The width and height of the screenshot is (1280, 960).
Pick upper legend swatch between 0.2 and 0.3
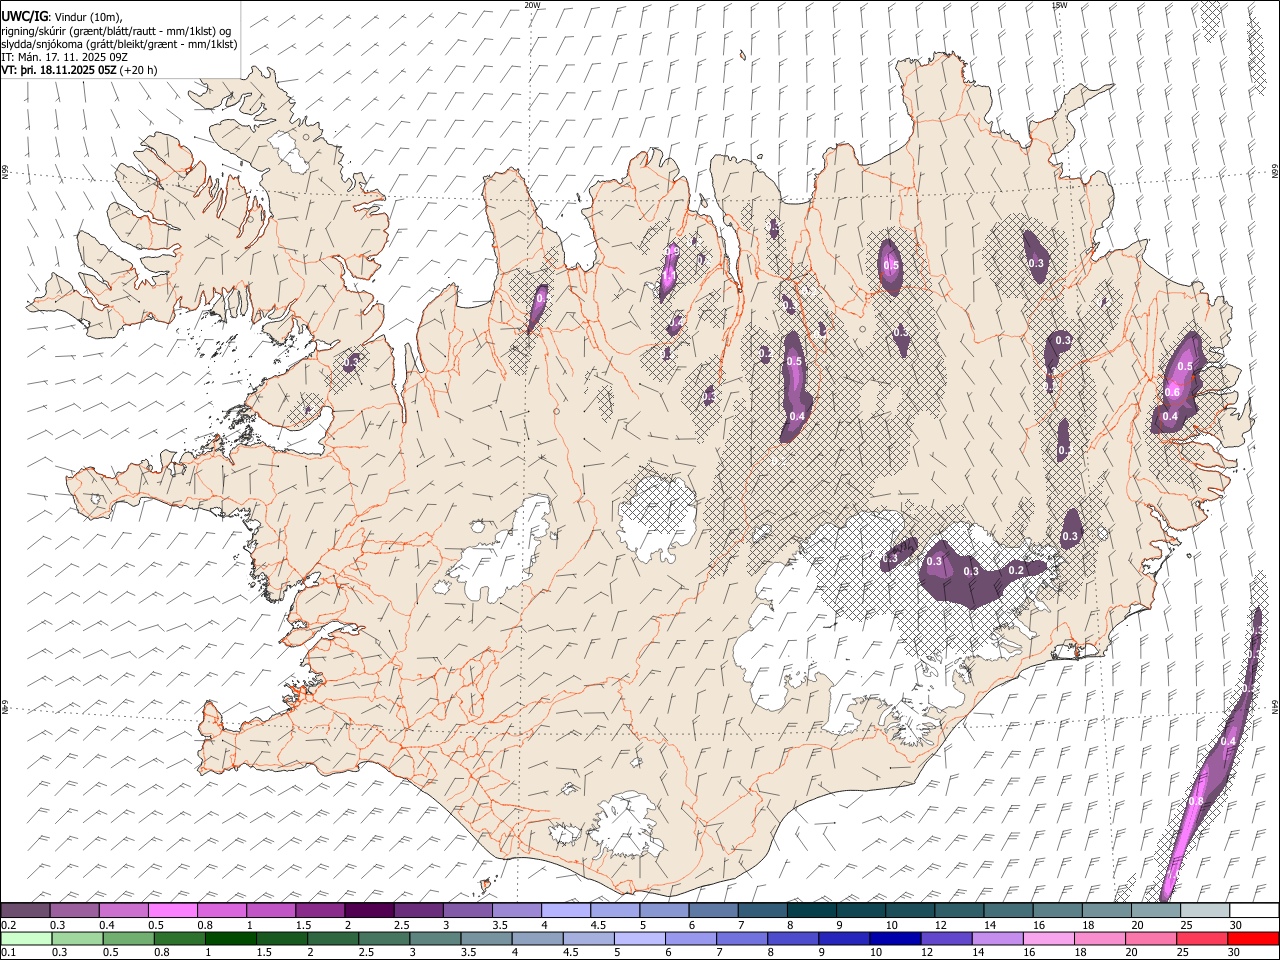[25, 910]
